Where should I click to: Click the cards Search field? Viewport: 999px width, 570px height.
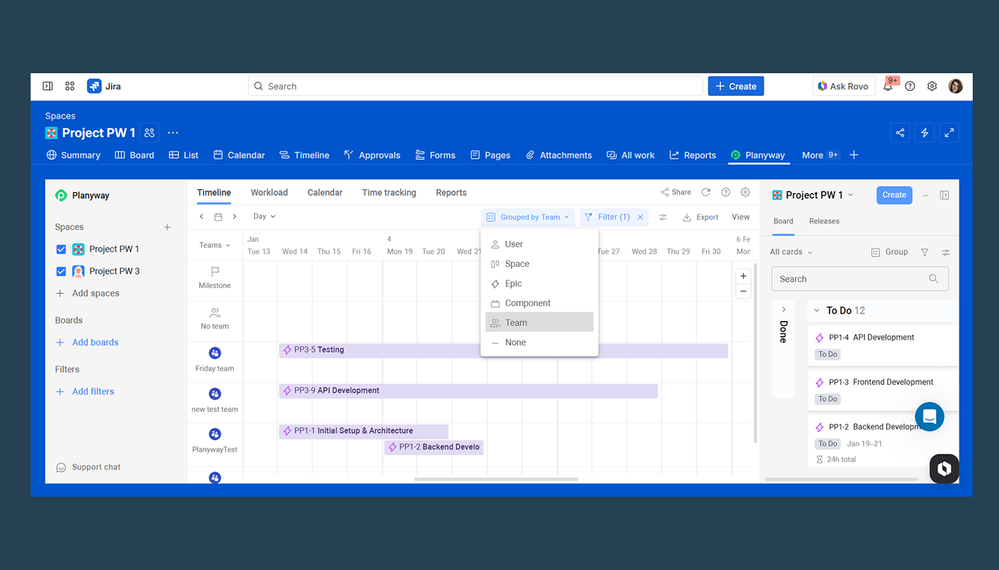coord(859,279)
